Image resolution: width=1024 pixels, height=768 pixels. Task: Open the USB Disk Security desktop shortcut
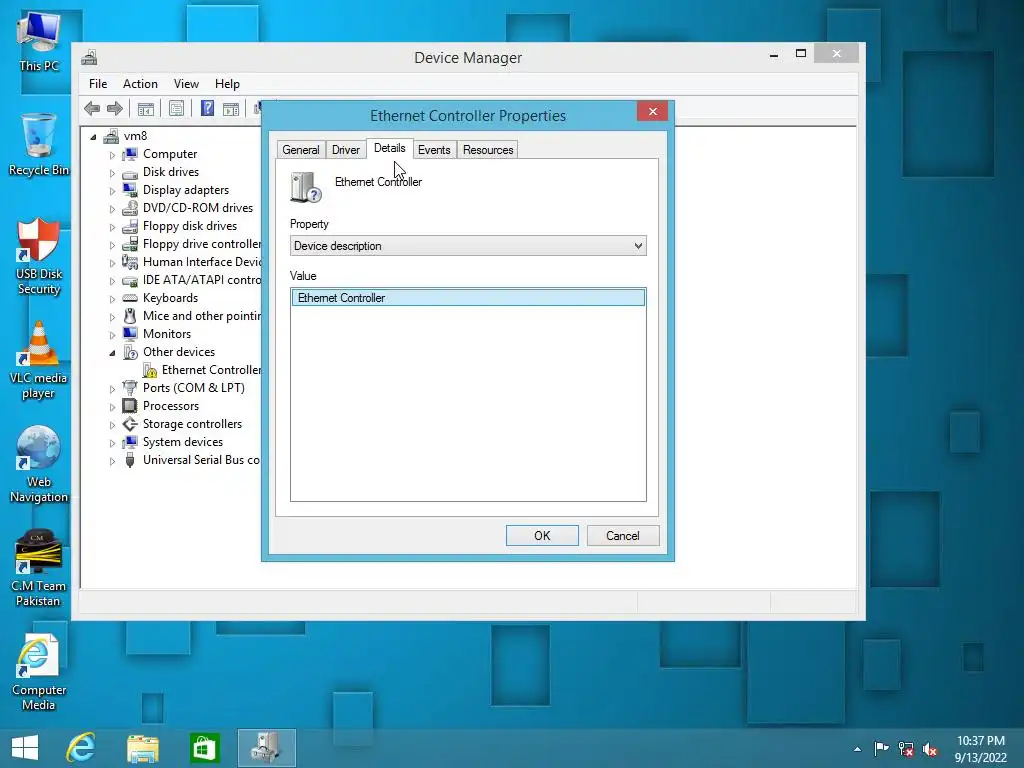39,257
